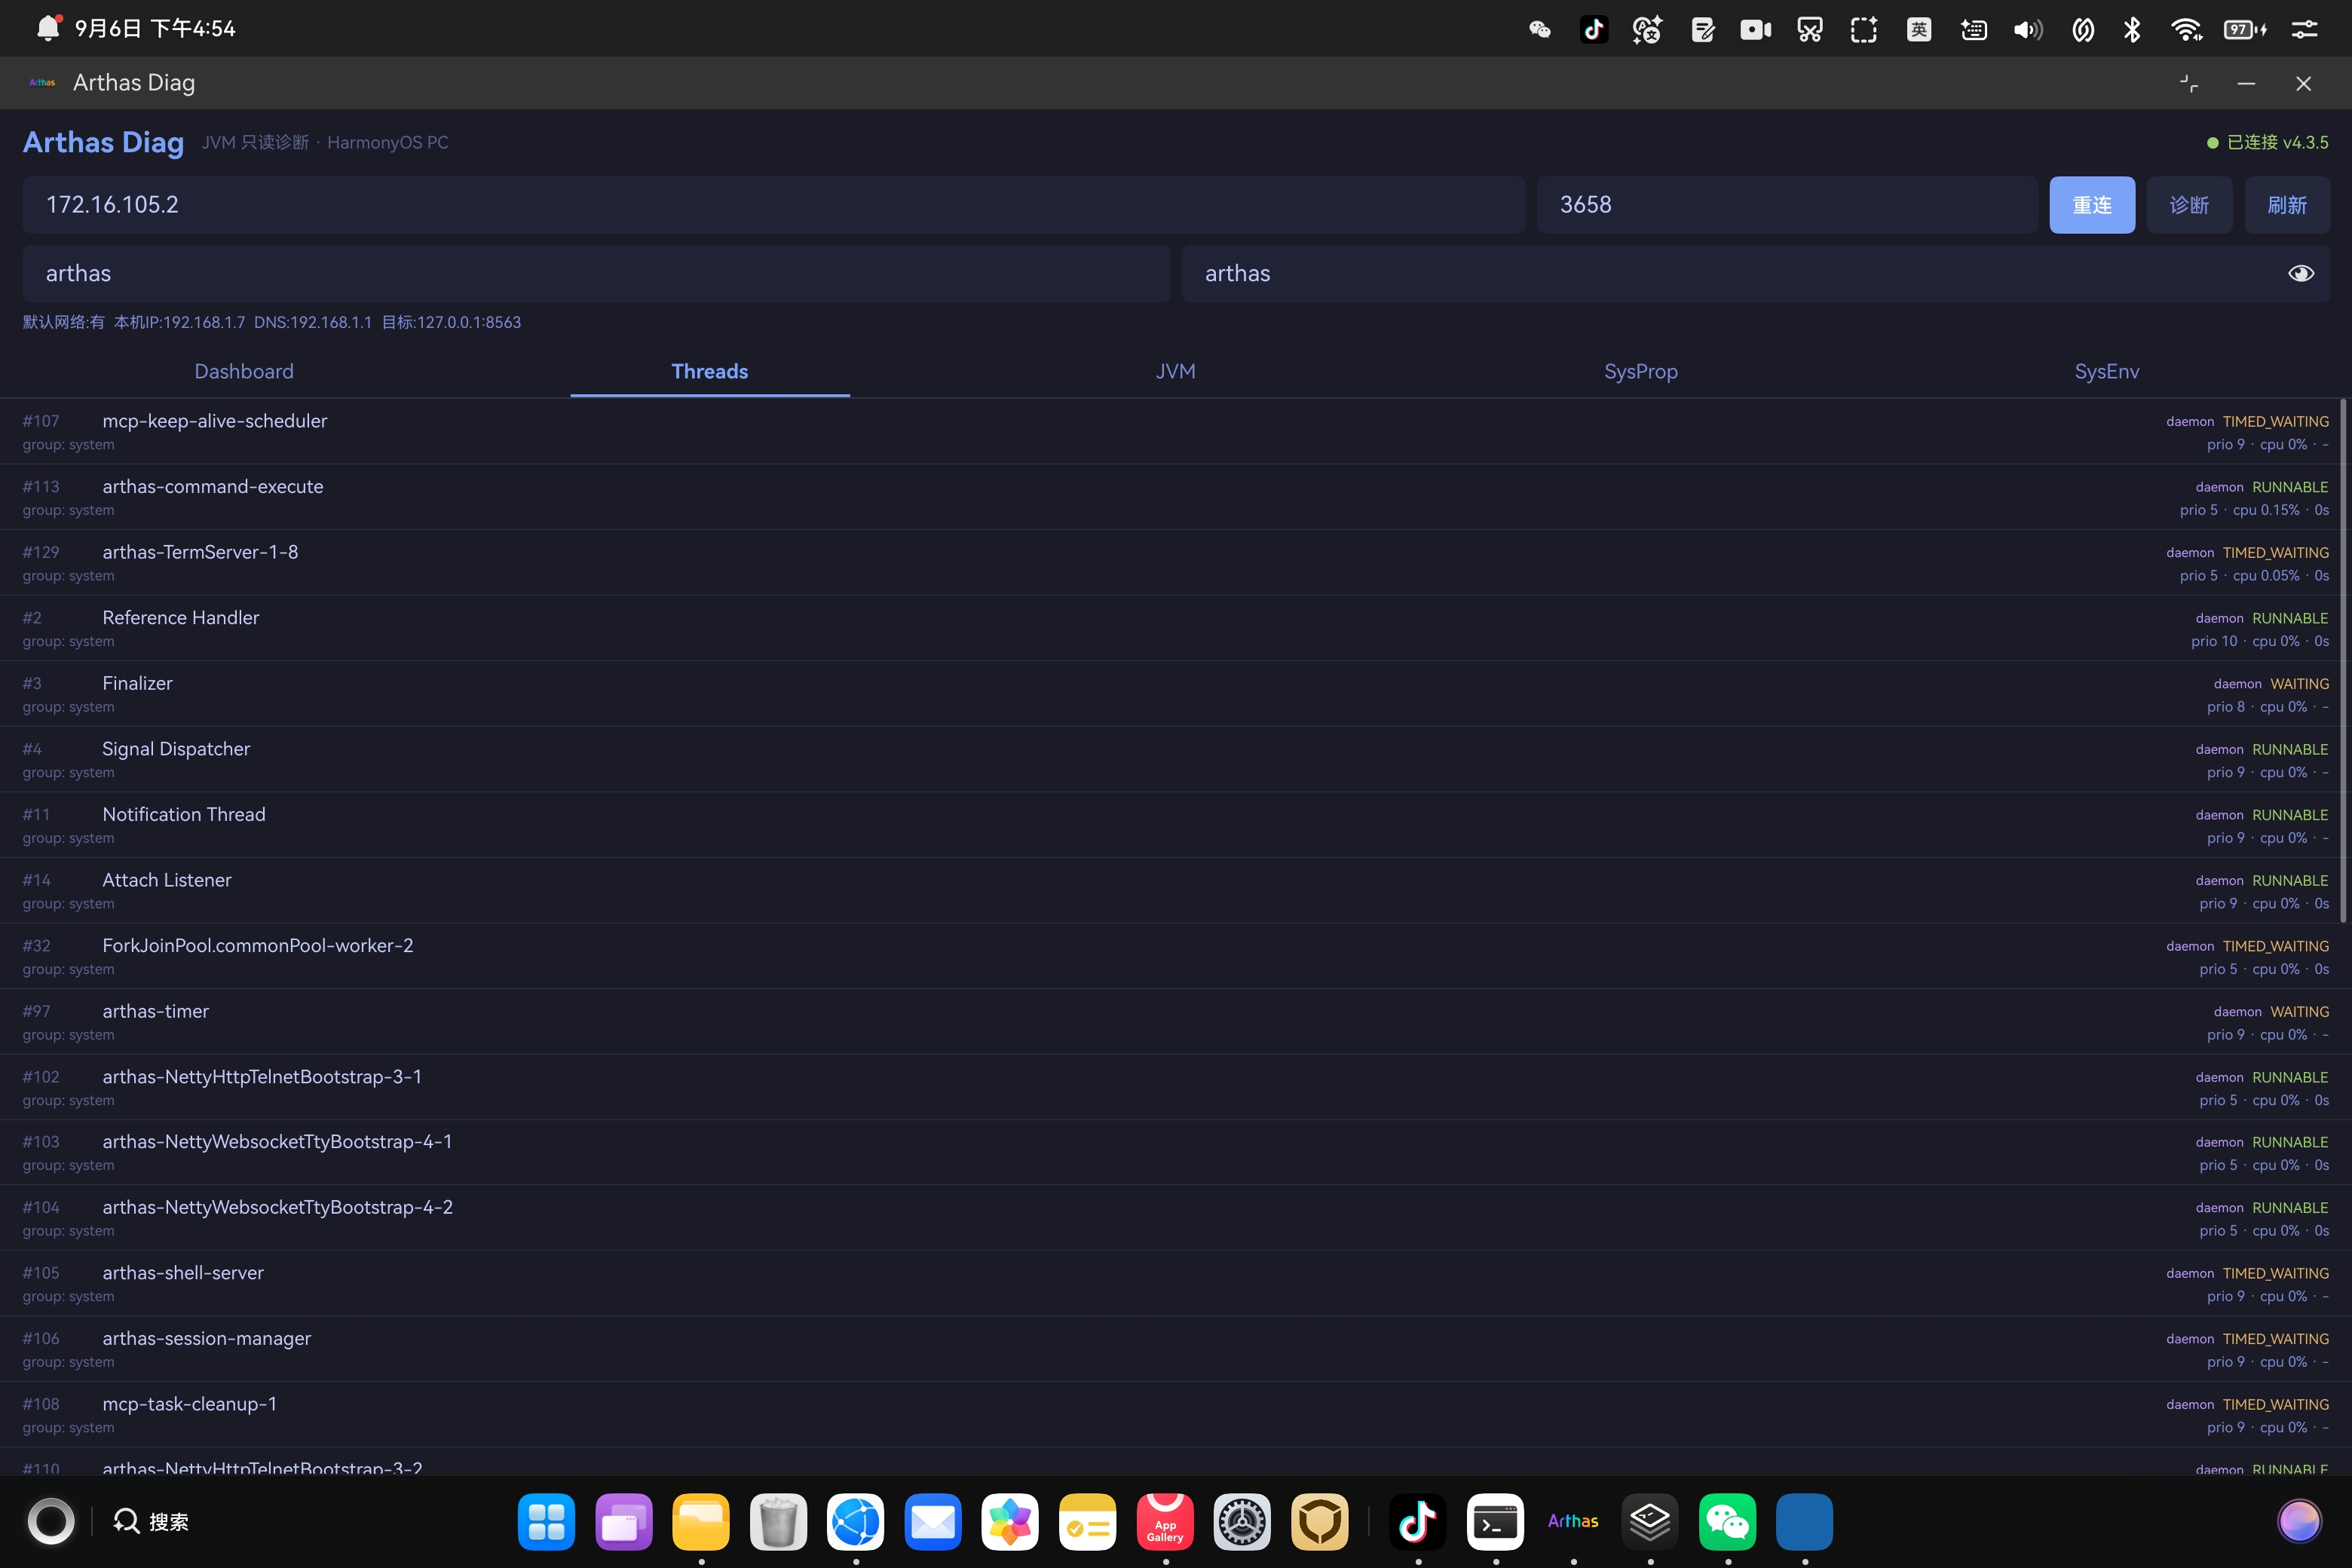Click the floating window button in title bar
This screenshot has height=1568, width=2352.
click(2189, 84)
